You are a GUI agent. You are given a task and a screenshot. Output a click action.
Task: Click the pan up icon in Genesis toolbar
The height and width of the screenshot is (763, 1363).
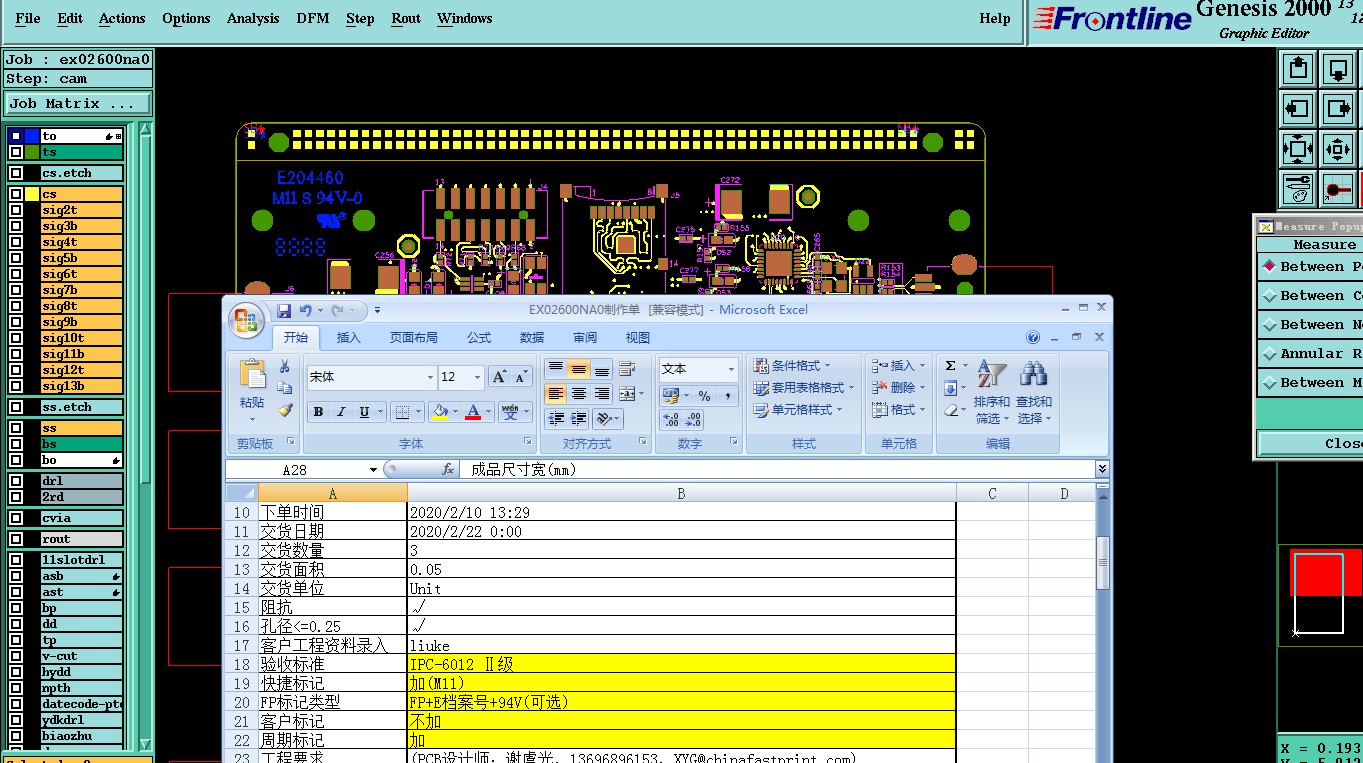1298,69
